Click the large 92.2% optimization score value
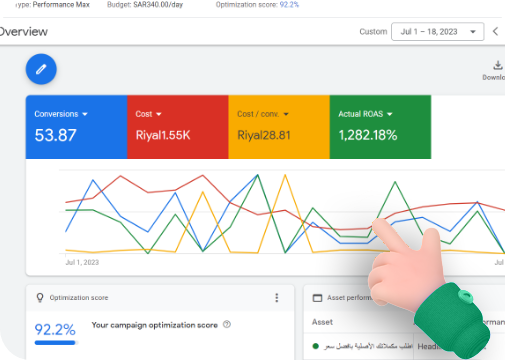 pyautogui.click(x=55, y=330)
